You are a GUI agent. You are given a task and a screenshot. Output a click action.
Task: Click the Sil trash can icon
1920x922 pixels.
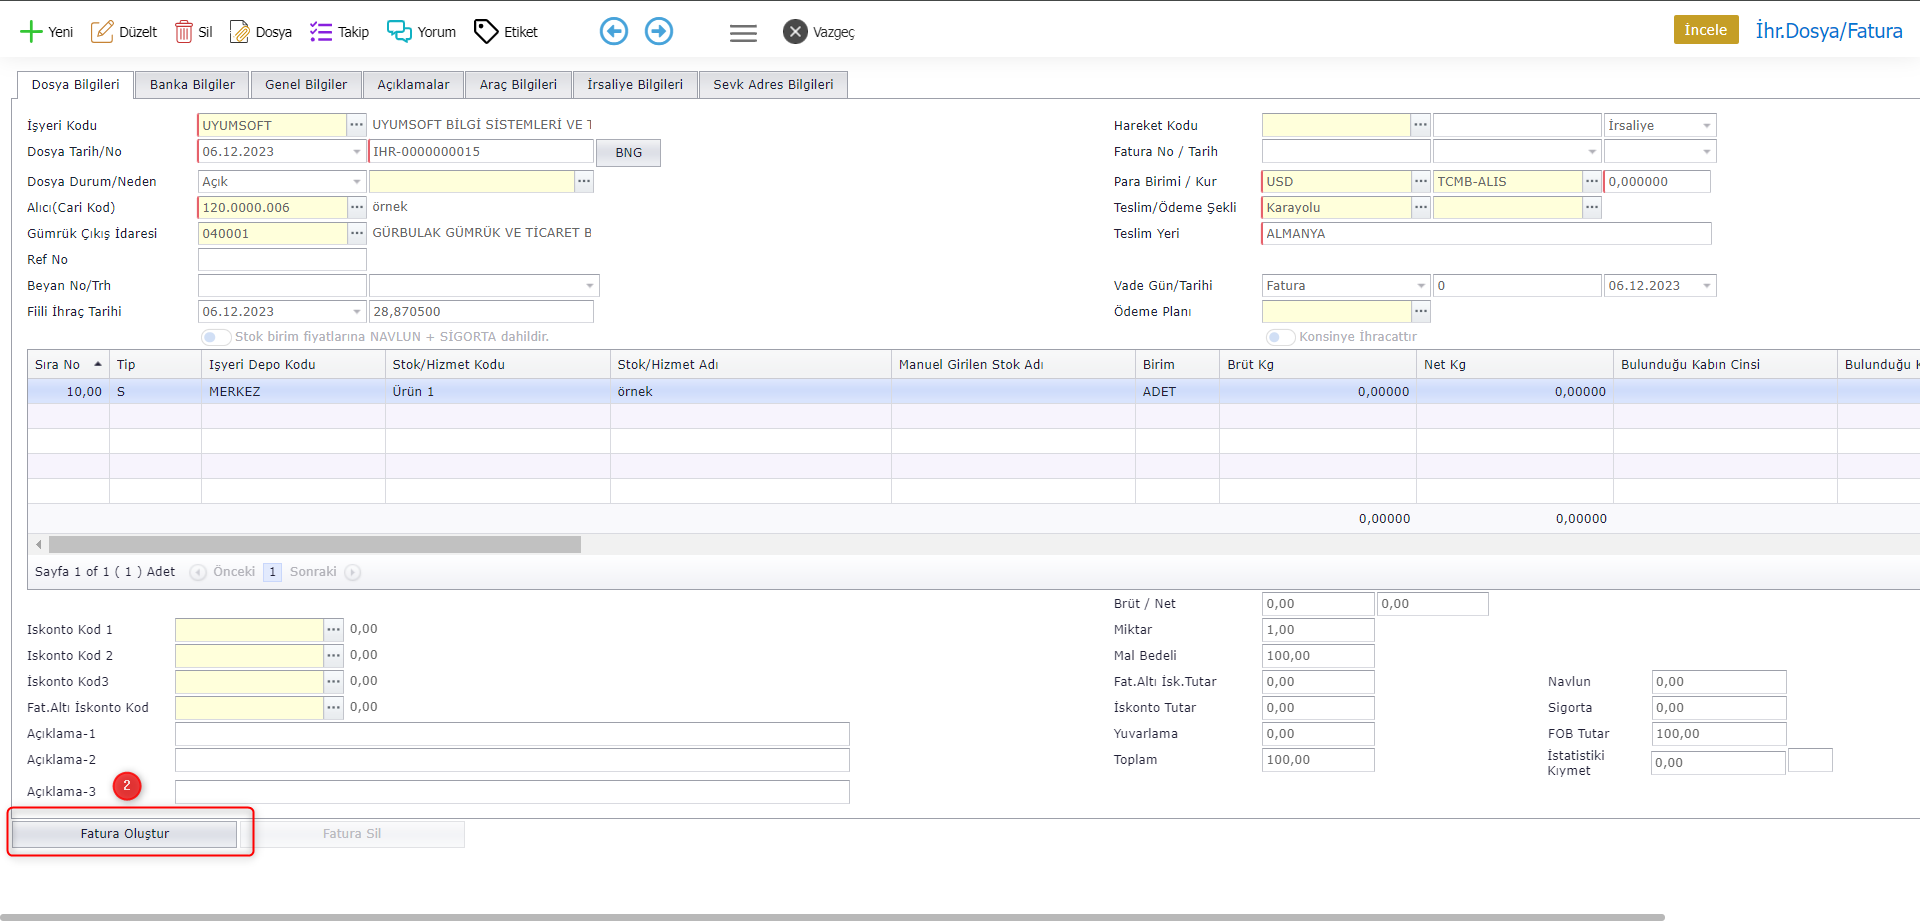[x=184, y=32]
